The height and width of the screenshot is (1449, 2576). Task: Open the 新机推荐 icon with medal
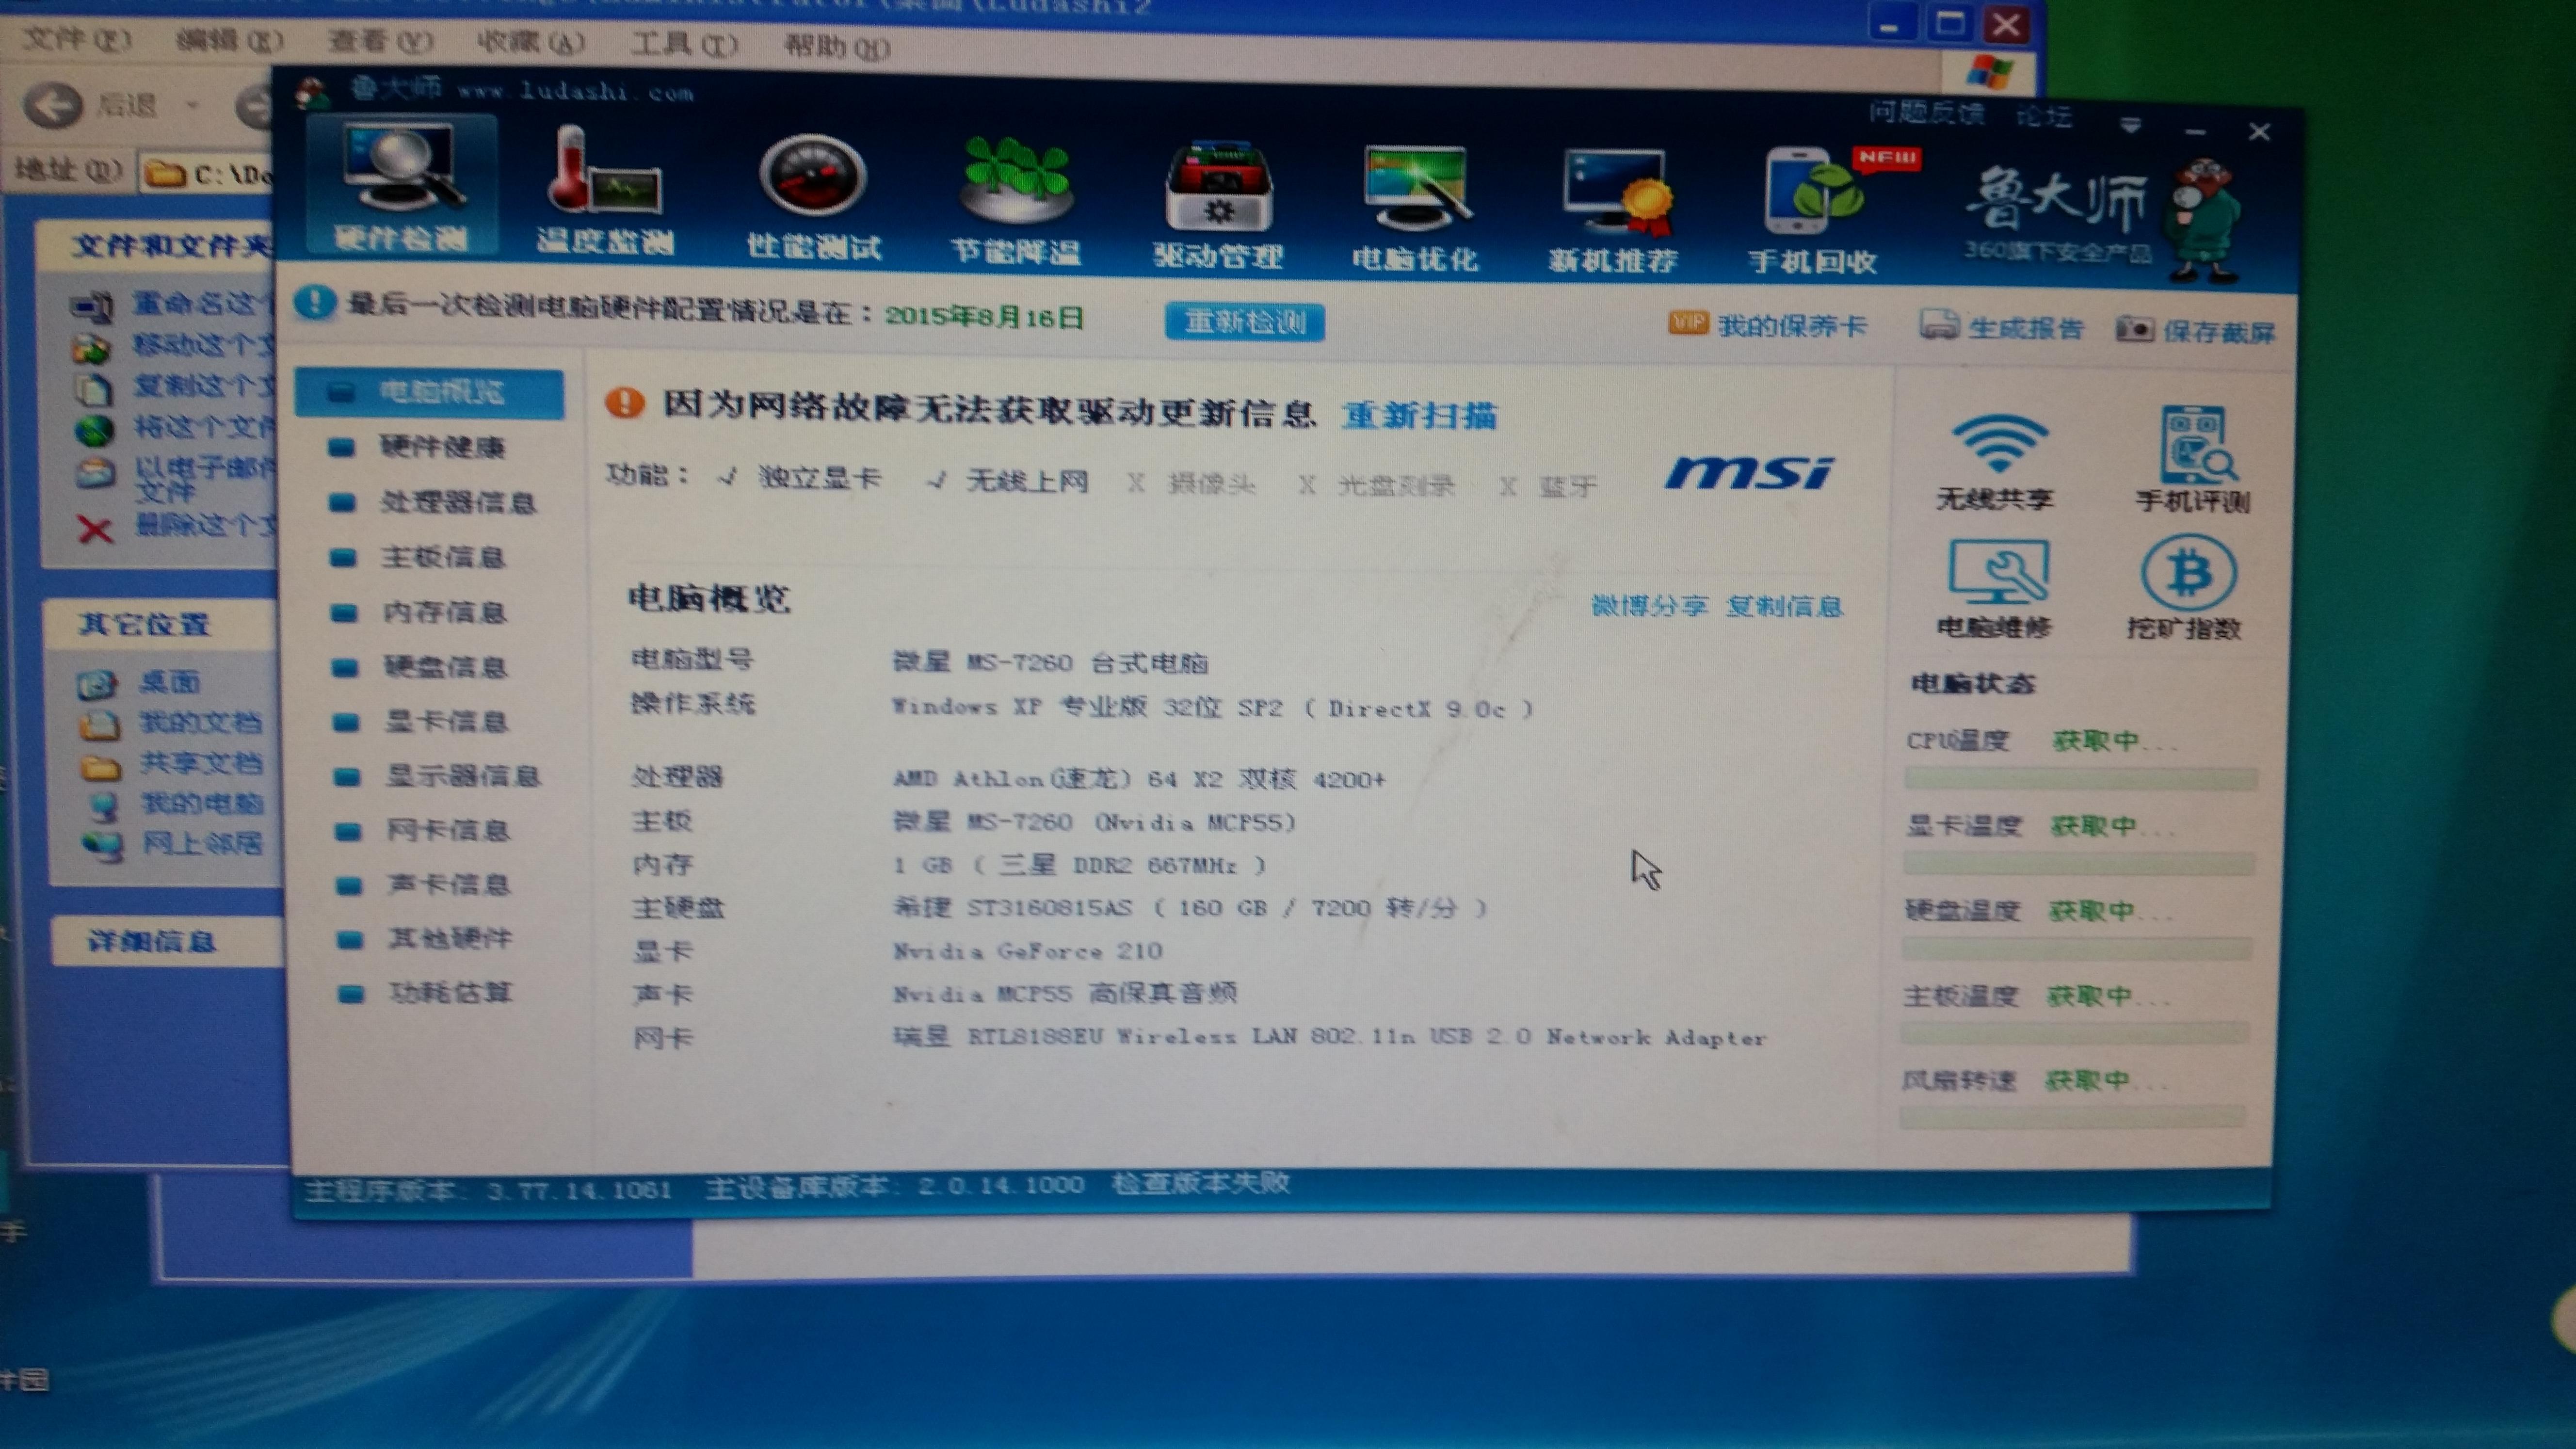(x=1613, y=210)
